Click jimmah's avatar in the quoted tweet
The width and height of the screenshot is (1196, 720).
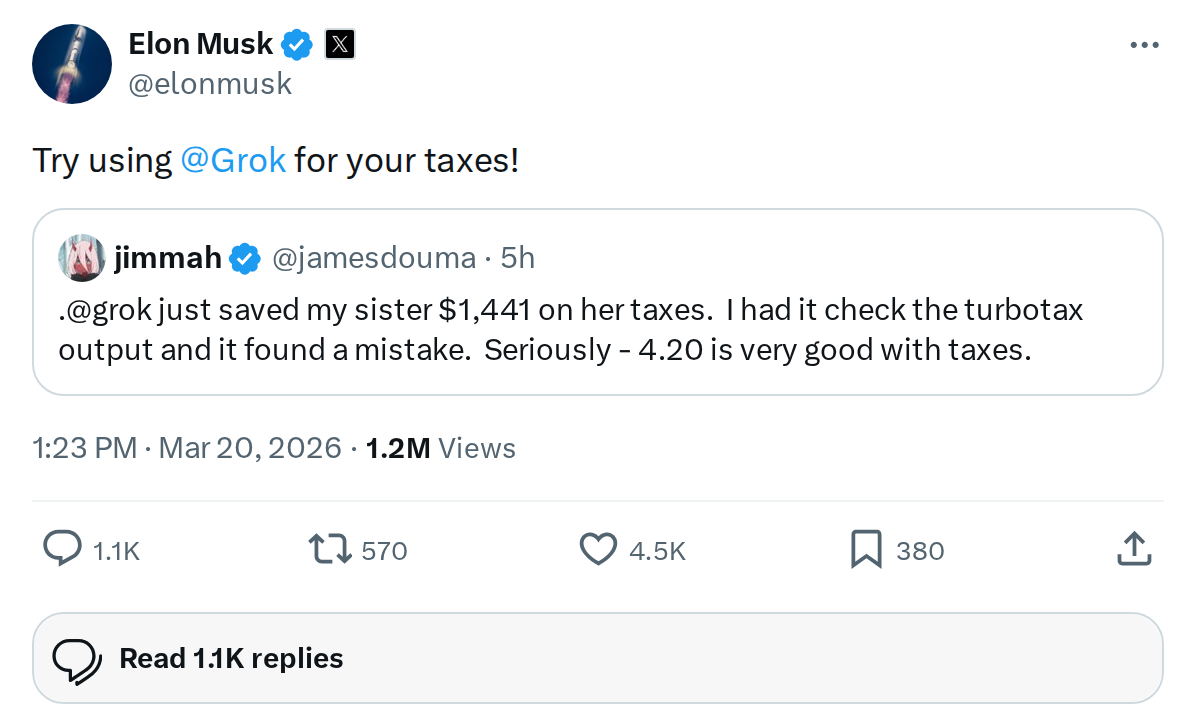tap(81, 257)
